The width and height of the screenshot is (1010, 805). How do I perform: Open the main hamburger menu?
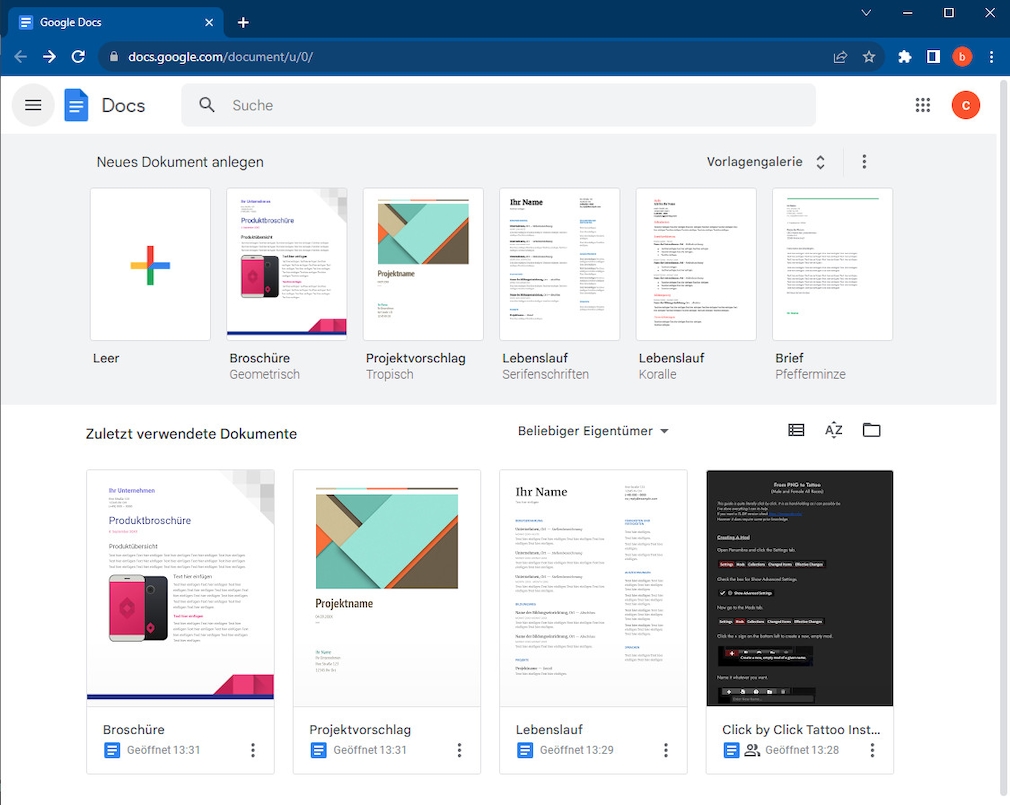[33, 105]
